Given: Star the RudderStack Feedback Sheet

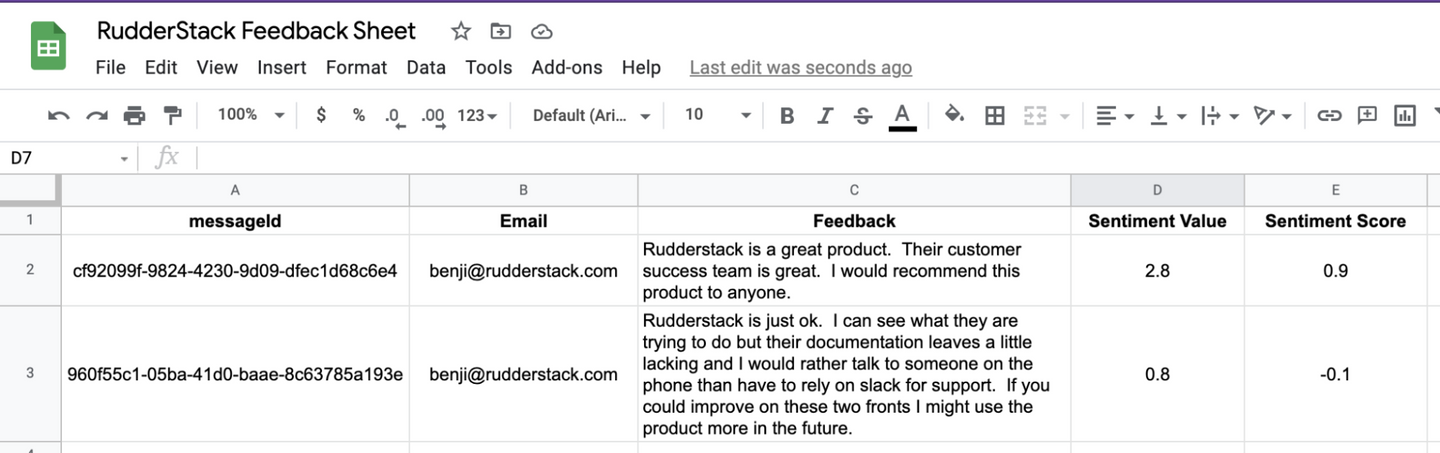Looking at the screenshot, I should tap(461, 32).
